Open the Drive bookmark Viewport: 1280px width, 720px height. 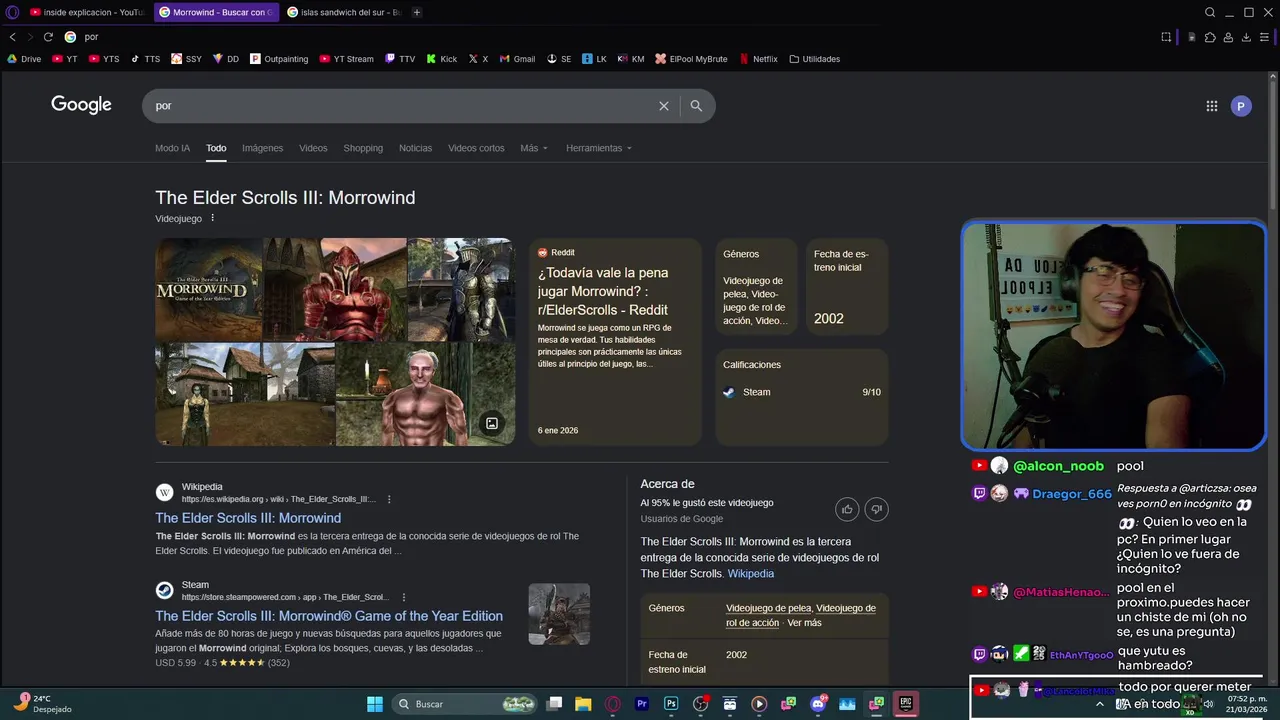[x=24, y=59]
